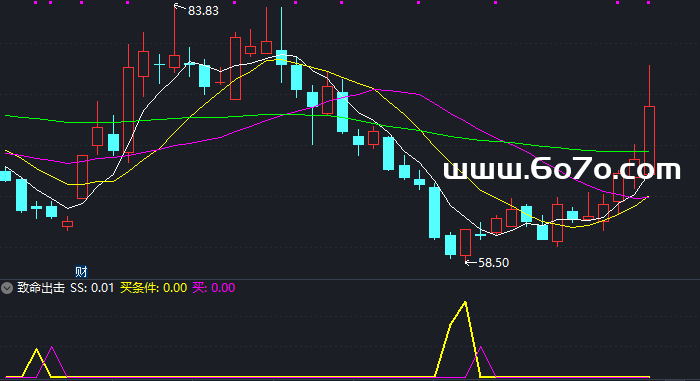Select the last tall red candlestick
Image resolution: width=700 pixels, height=381 pixels.
[x=649, y=131]
